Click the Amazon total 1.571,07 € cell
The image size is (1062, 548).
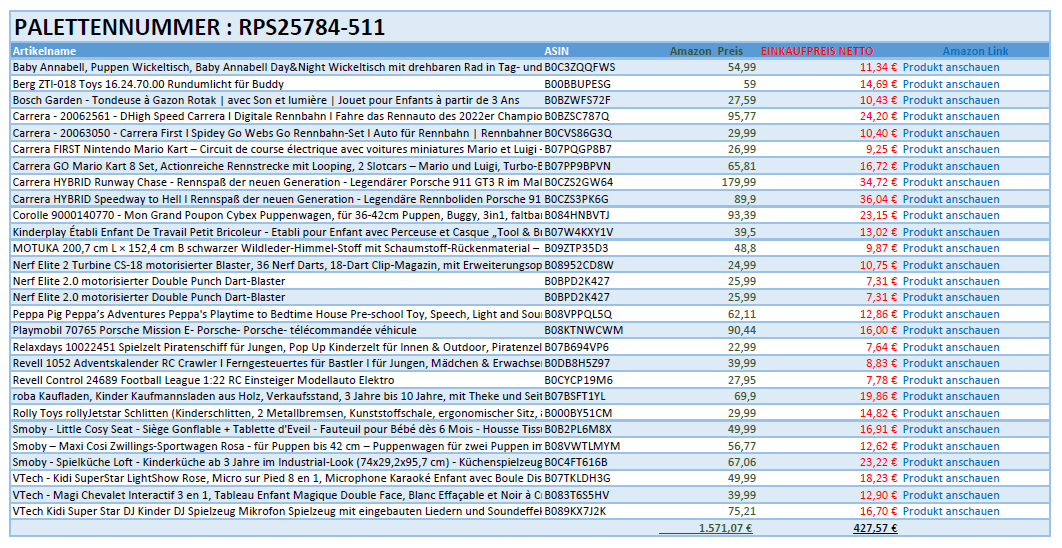tap(725, 528)
